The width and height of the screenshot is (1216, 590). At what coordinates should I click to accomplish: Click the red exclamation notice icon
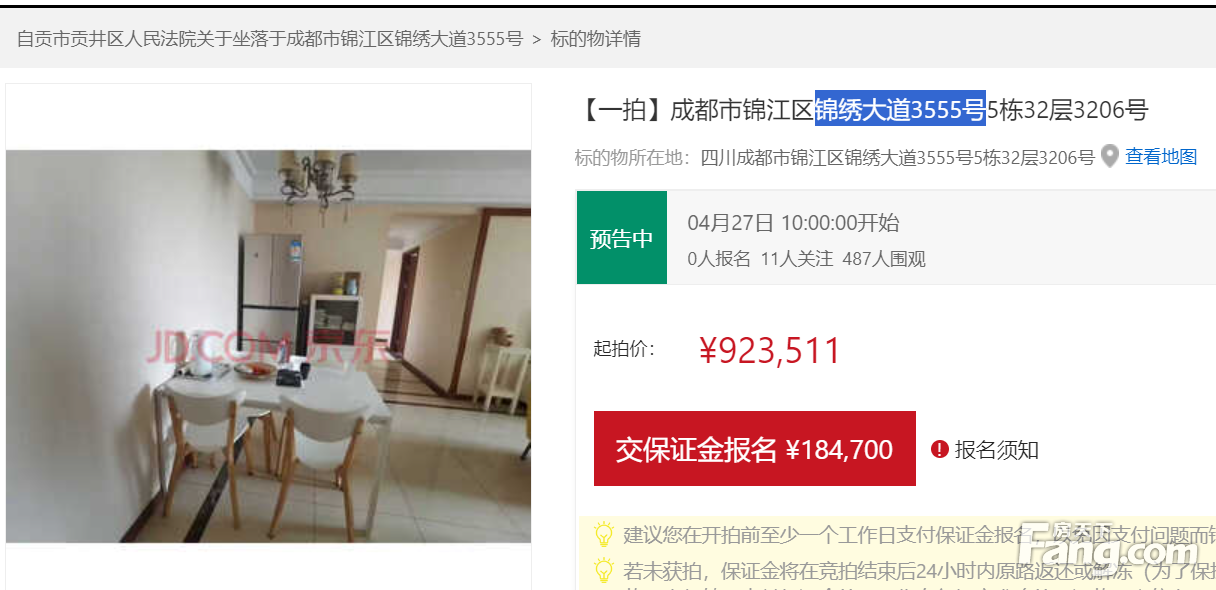click(939, 449)
